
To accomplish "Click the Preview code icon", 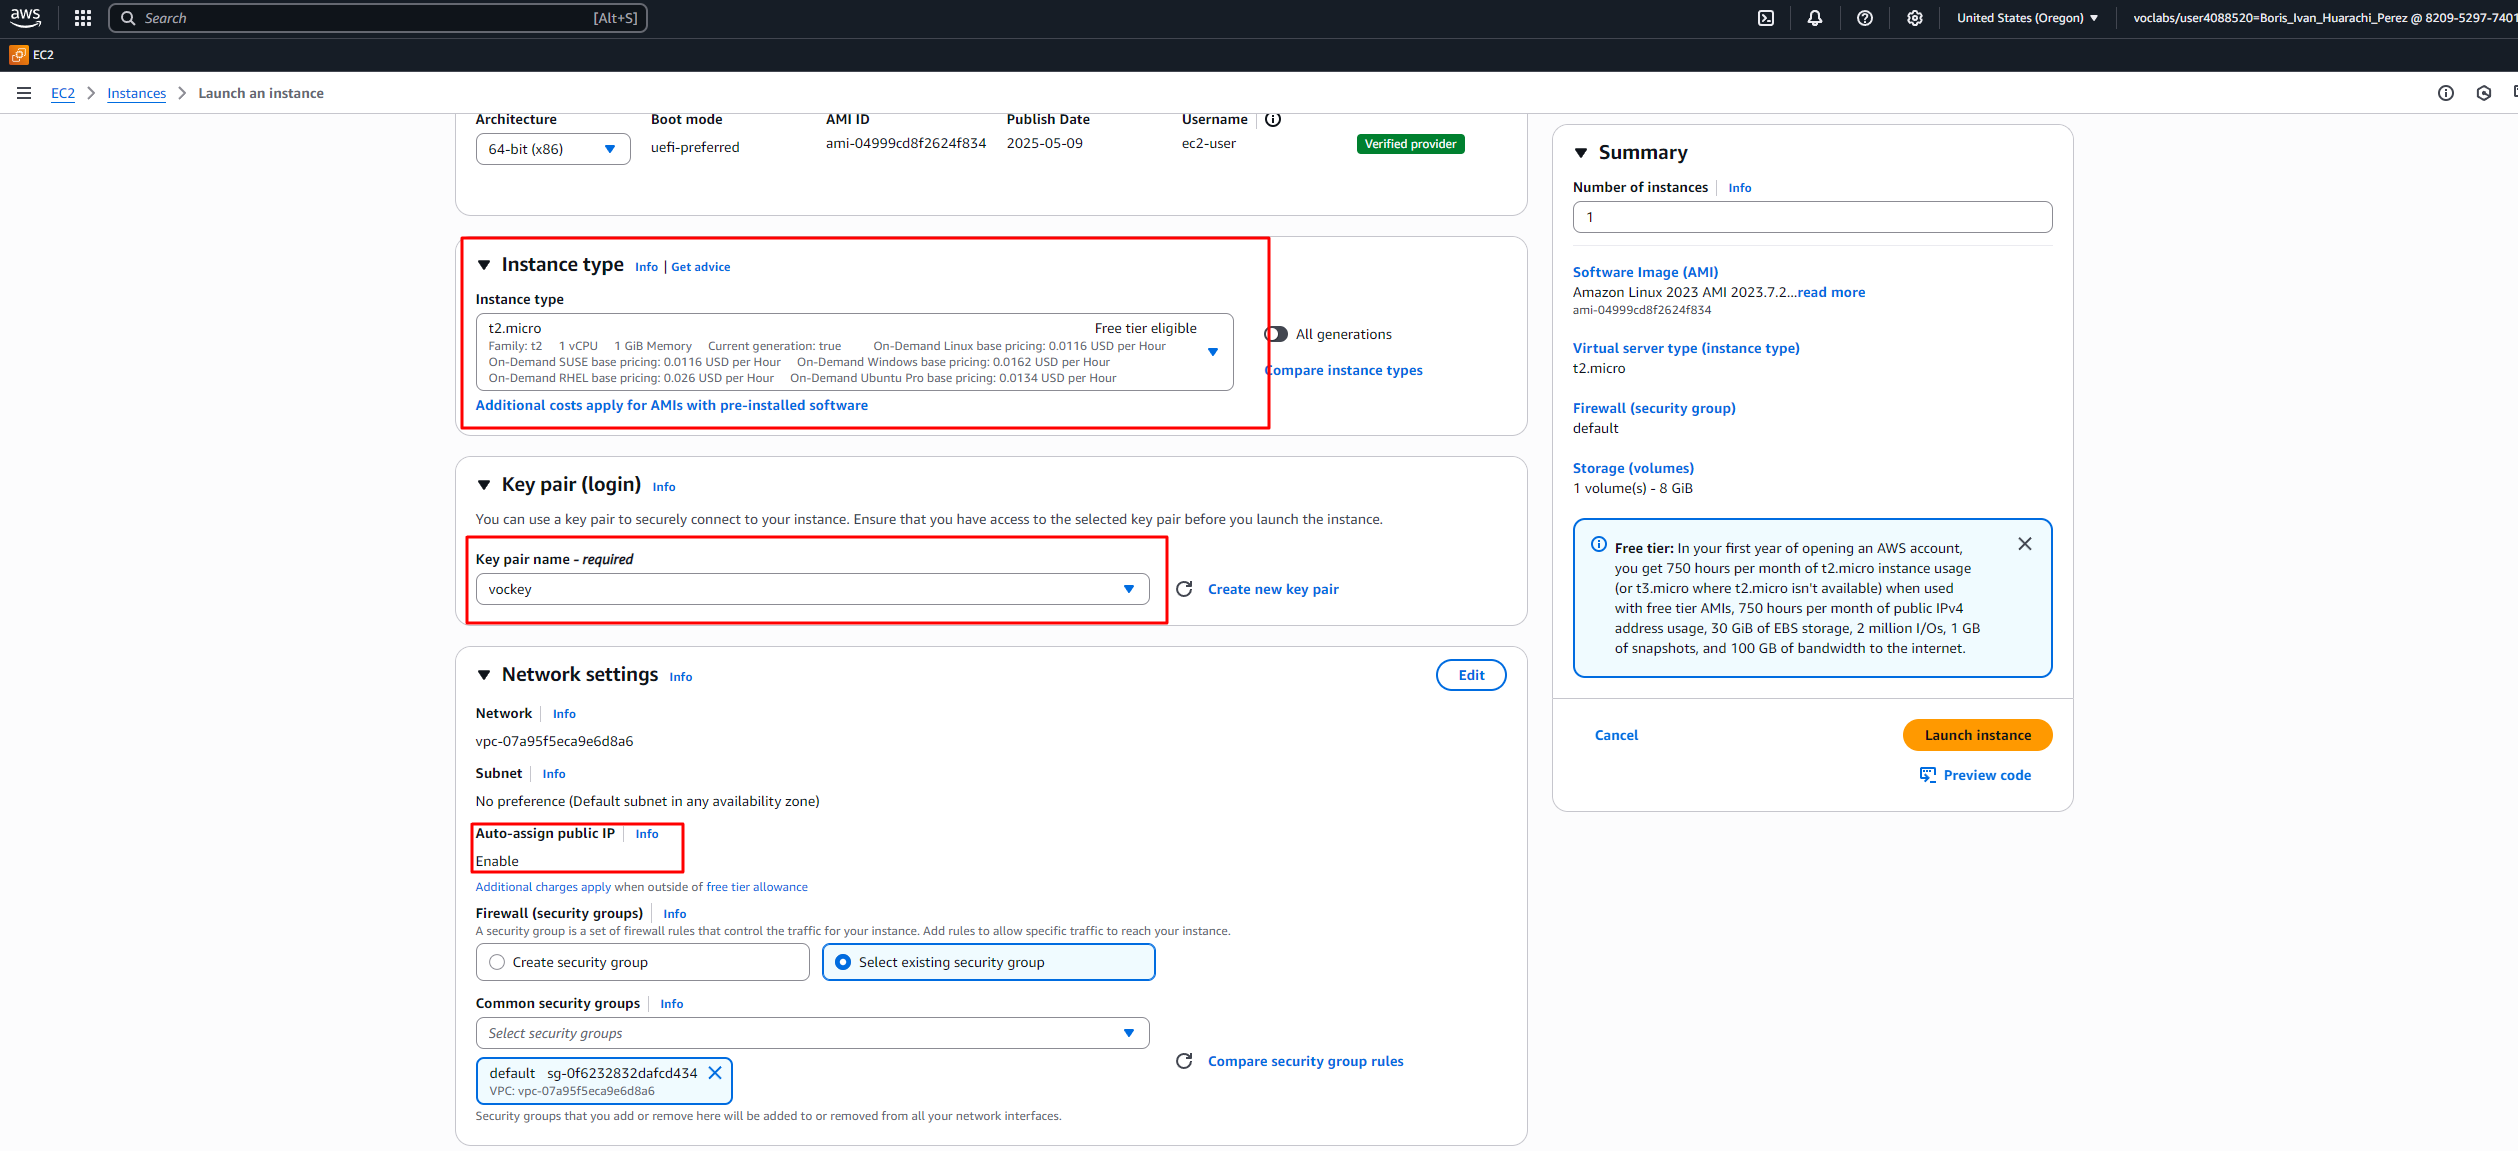I will pyautogui.click(x=1928, y=775).
